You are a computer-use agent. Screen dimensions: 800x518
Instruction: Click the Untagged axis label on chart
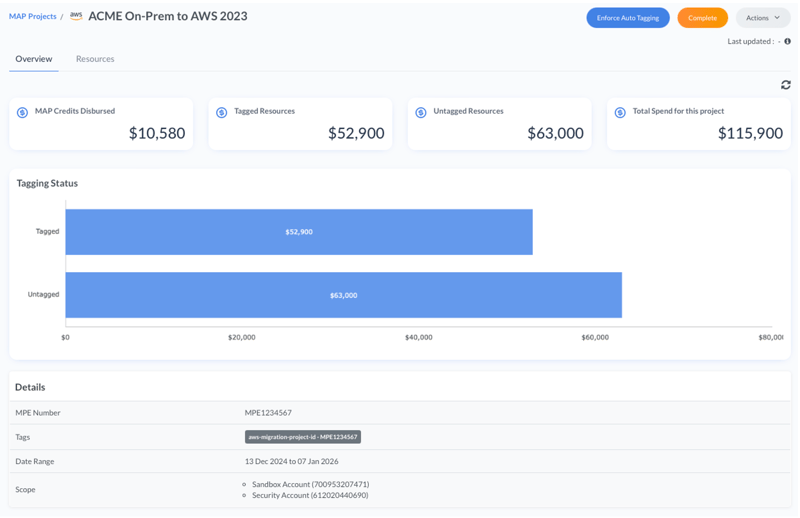pos(43,294)
